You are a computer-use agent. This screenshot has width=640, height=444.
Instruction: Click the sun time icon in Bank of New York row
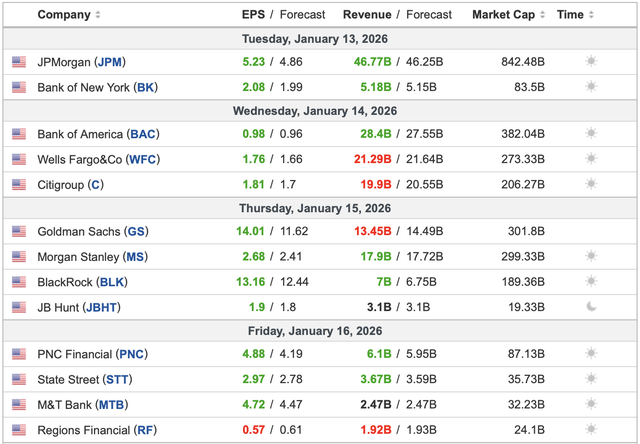click(x=591, y=87)
